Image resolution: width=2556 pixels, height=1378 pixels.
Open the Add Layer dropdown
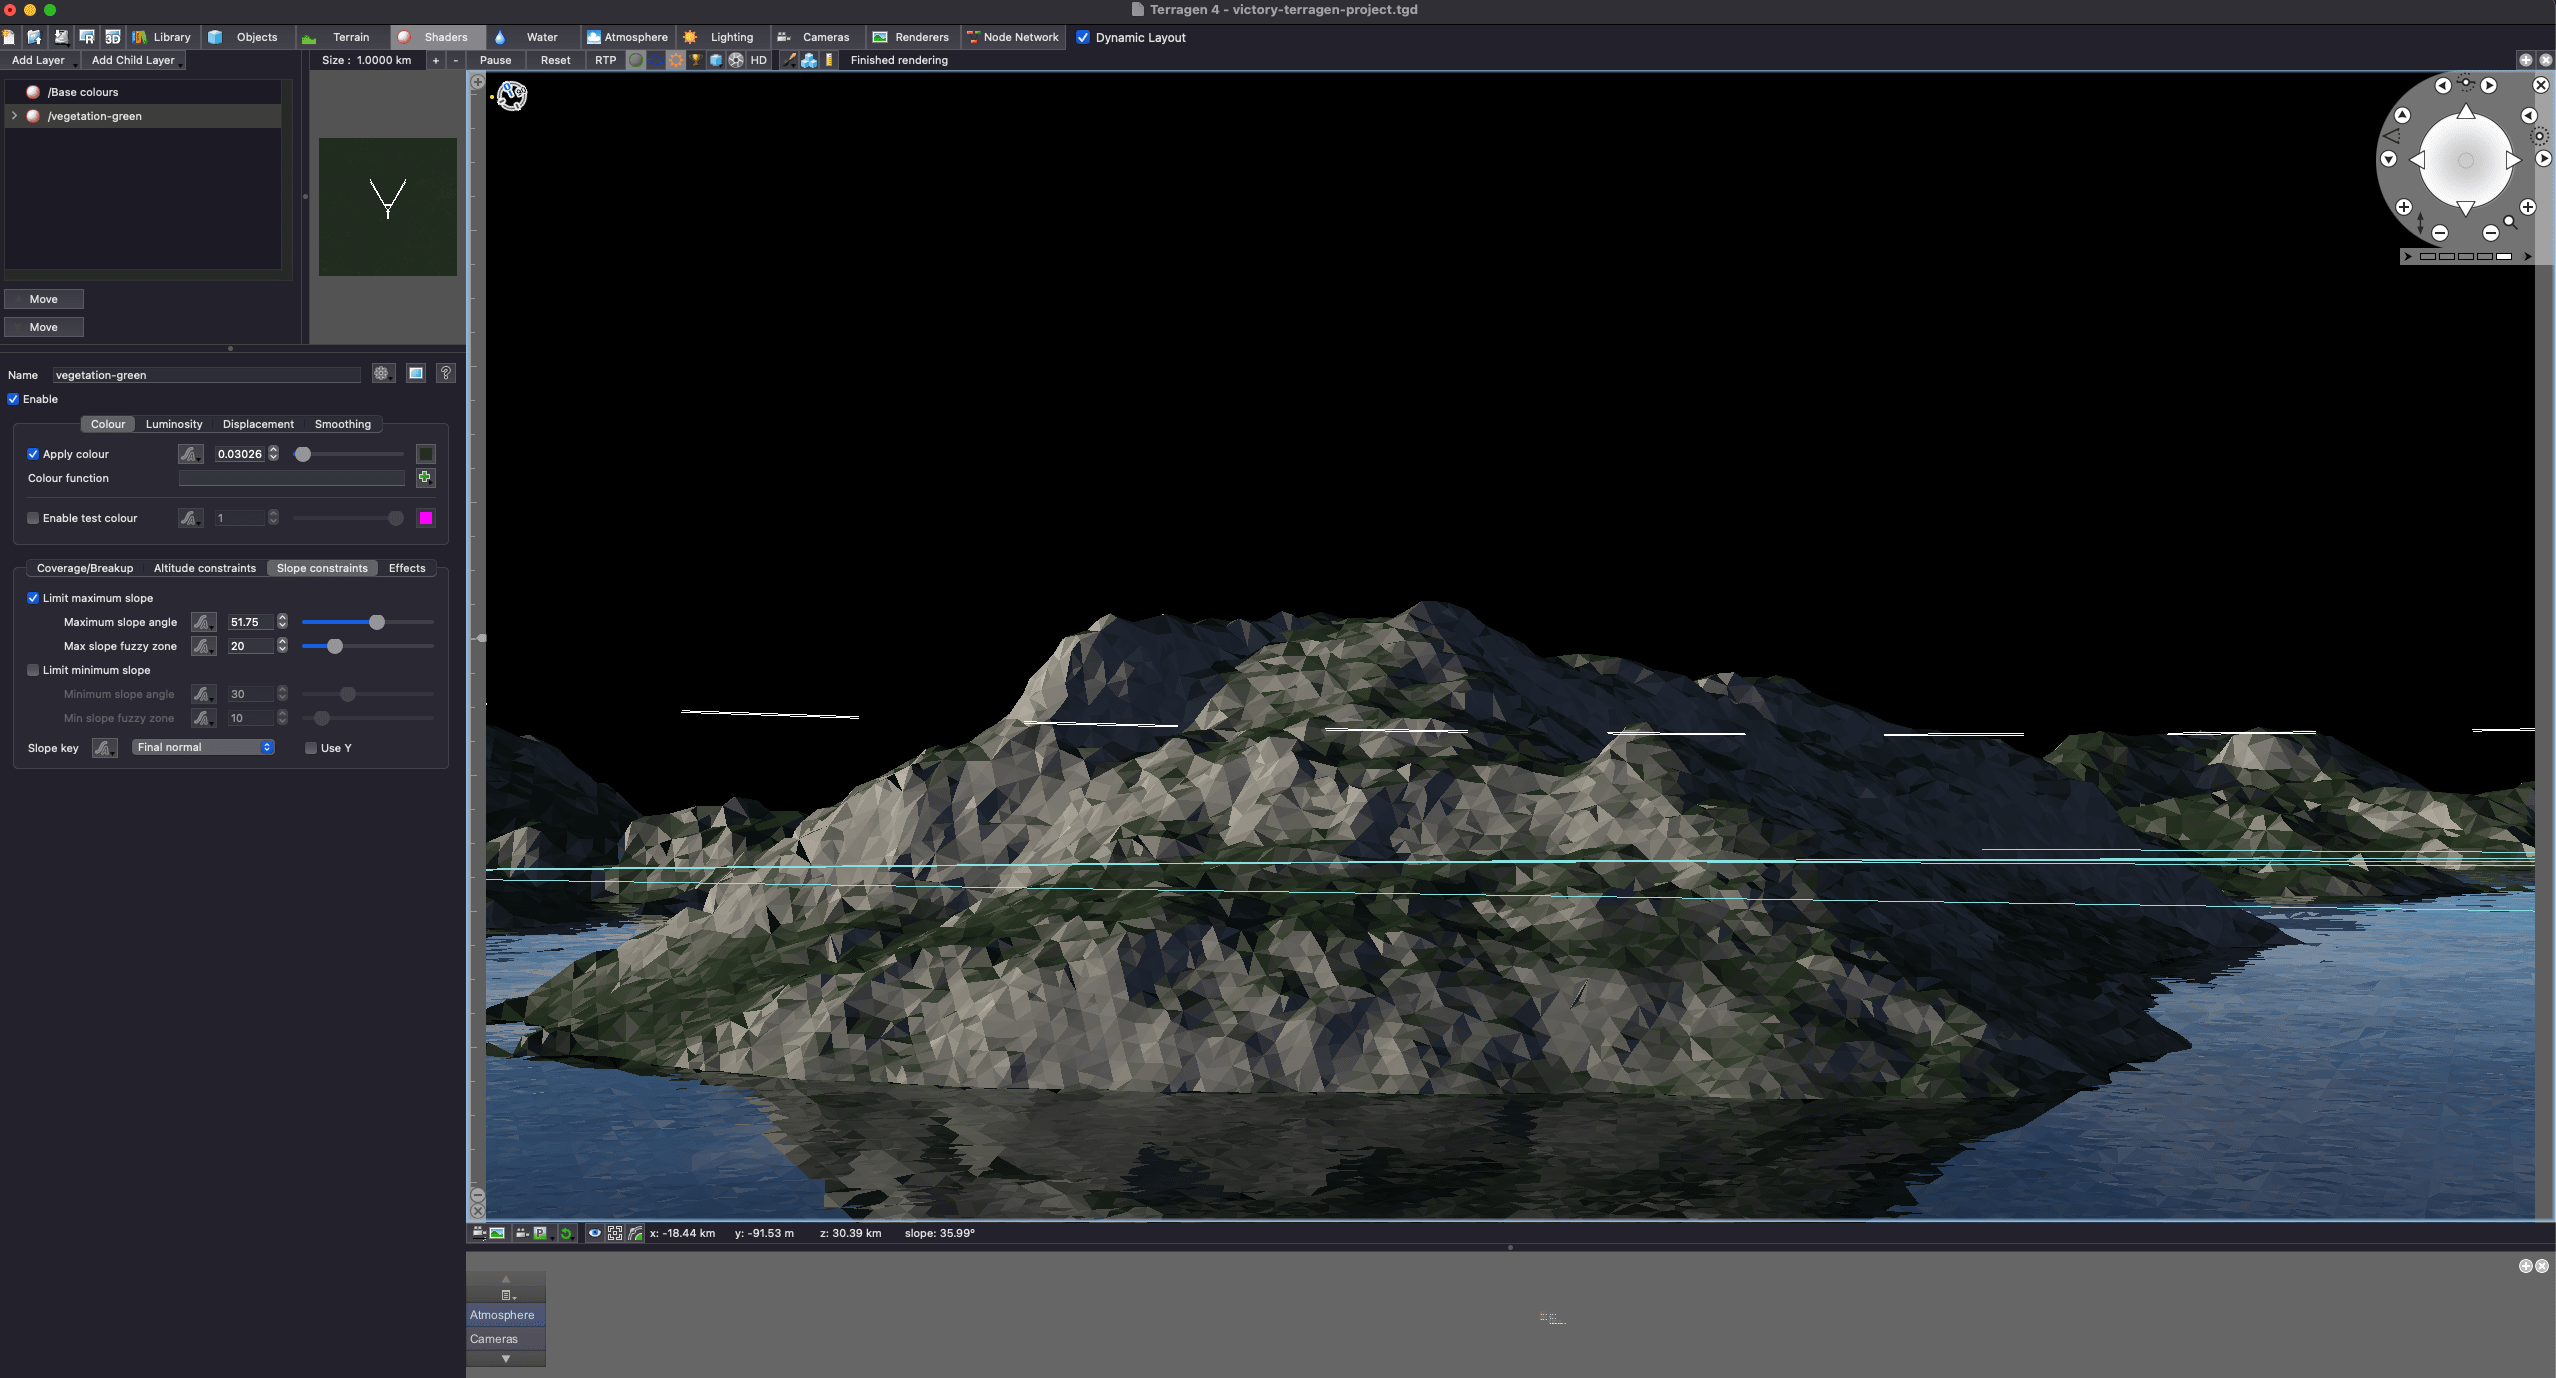pos(40,60)
